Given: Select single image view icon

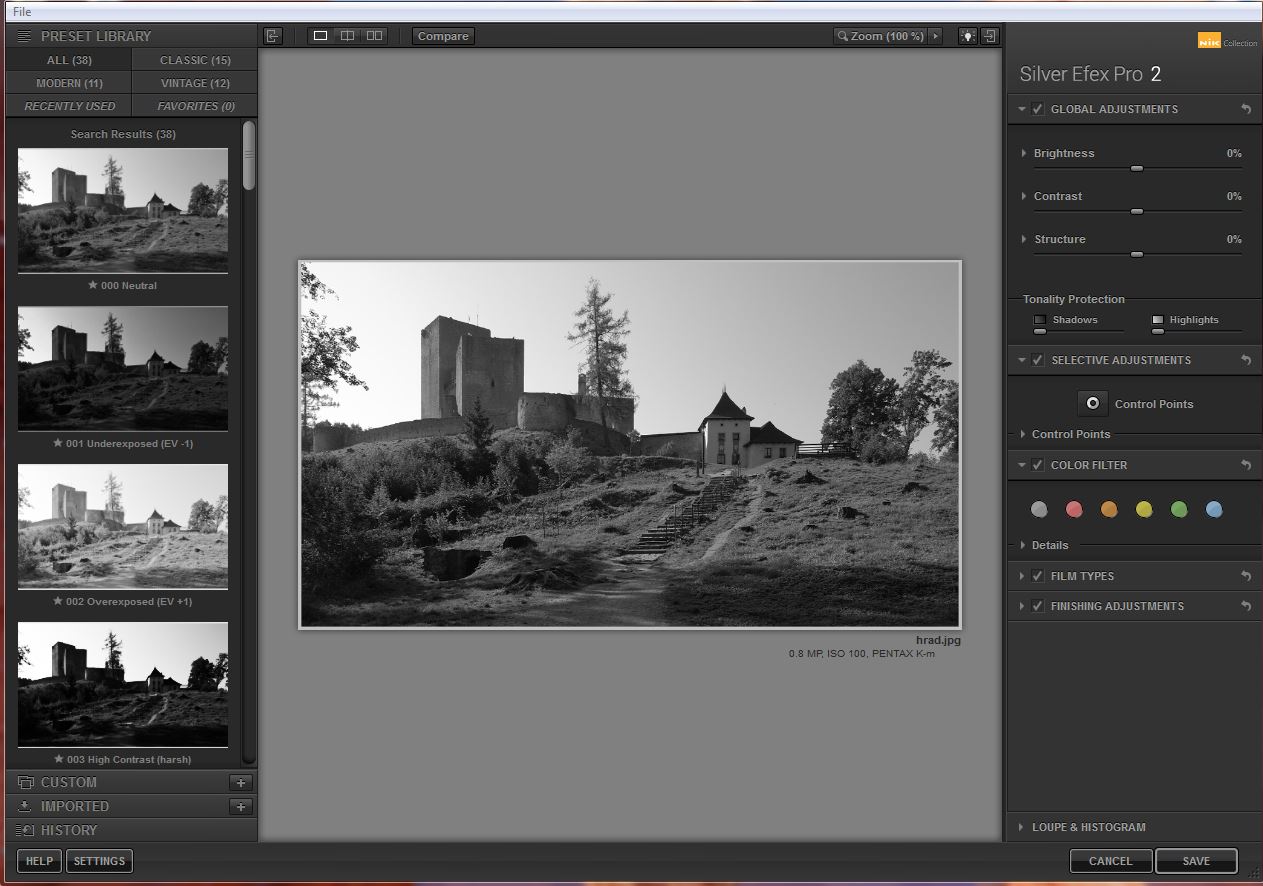Looking at the screenshot, I should tap(320, 36).
